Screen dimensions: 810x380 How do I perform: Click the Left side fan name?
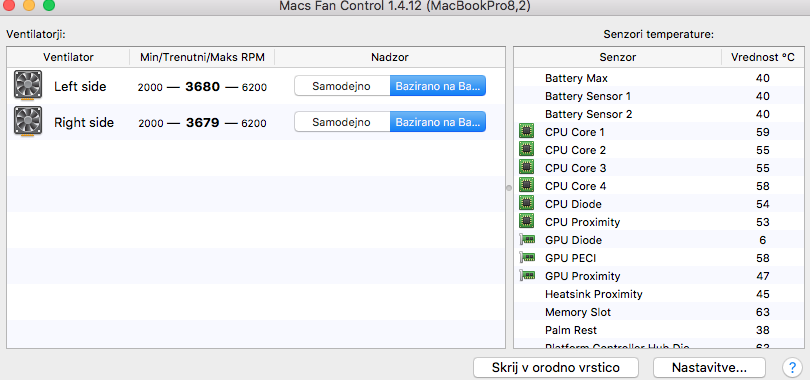coord(80,86)
